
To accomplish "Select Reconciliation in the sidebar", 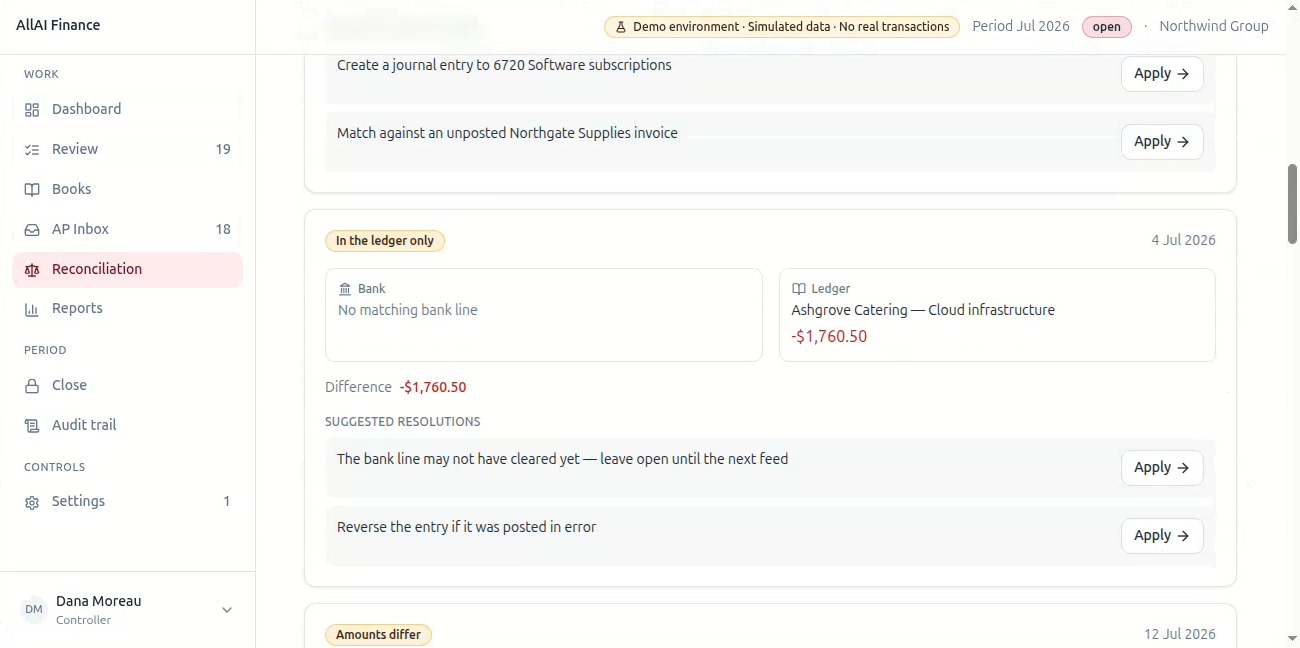I will [127, 270].
